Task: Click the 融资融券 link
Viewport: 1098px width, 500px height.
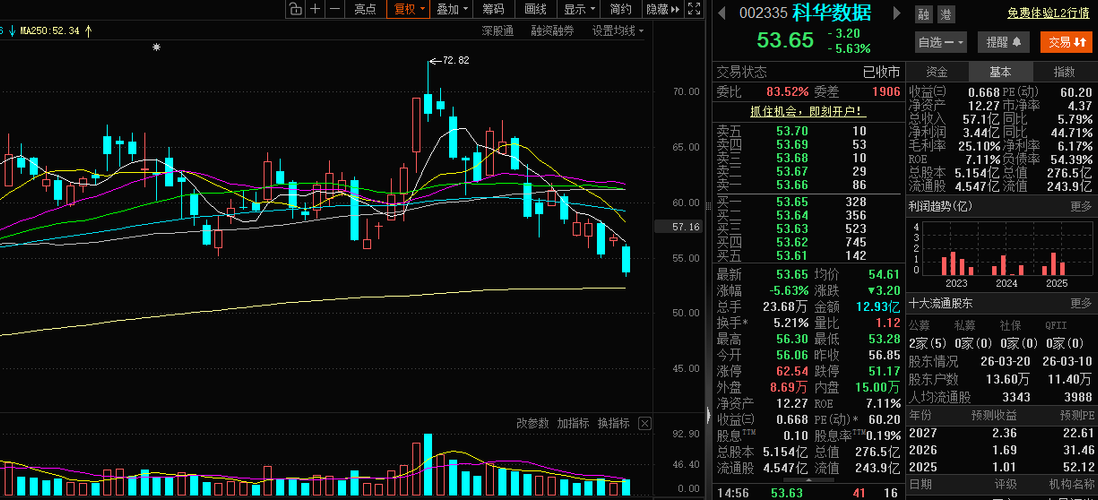Action: tap(552, 31)
